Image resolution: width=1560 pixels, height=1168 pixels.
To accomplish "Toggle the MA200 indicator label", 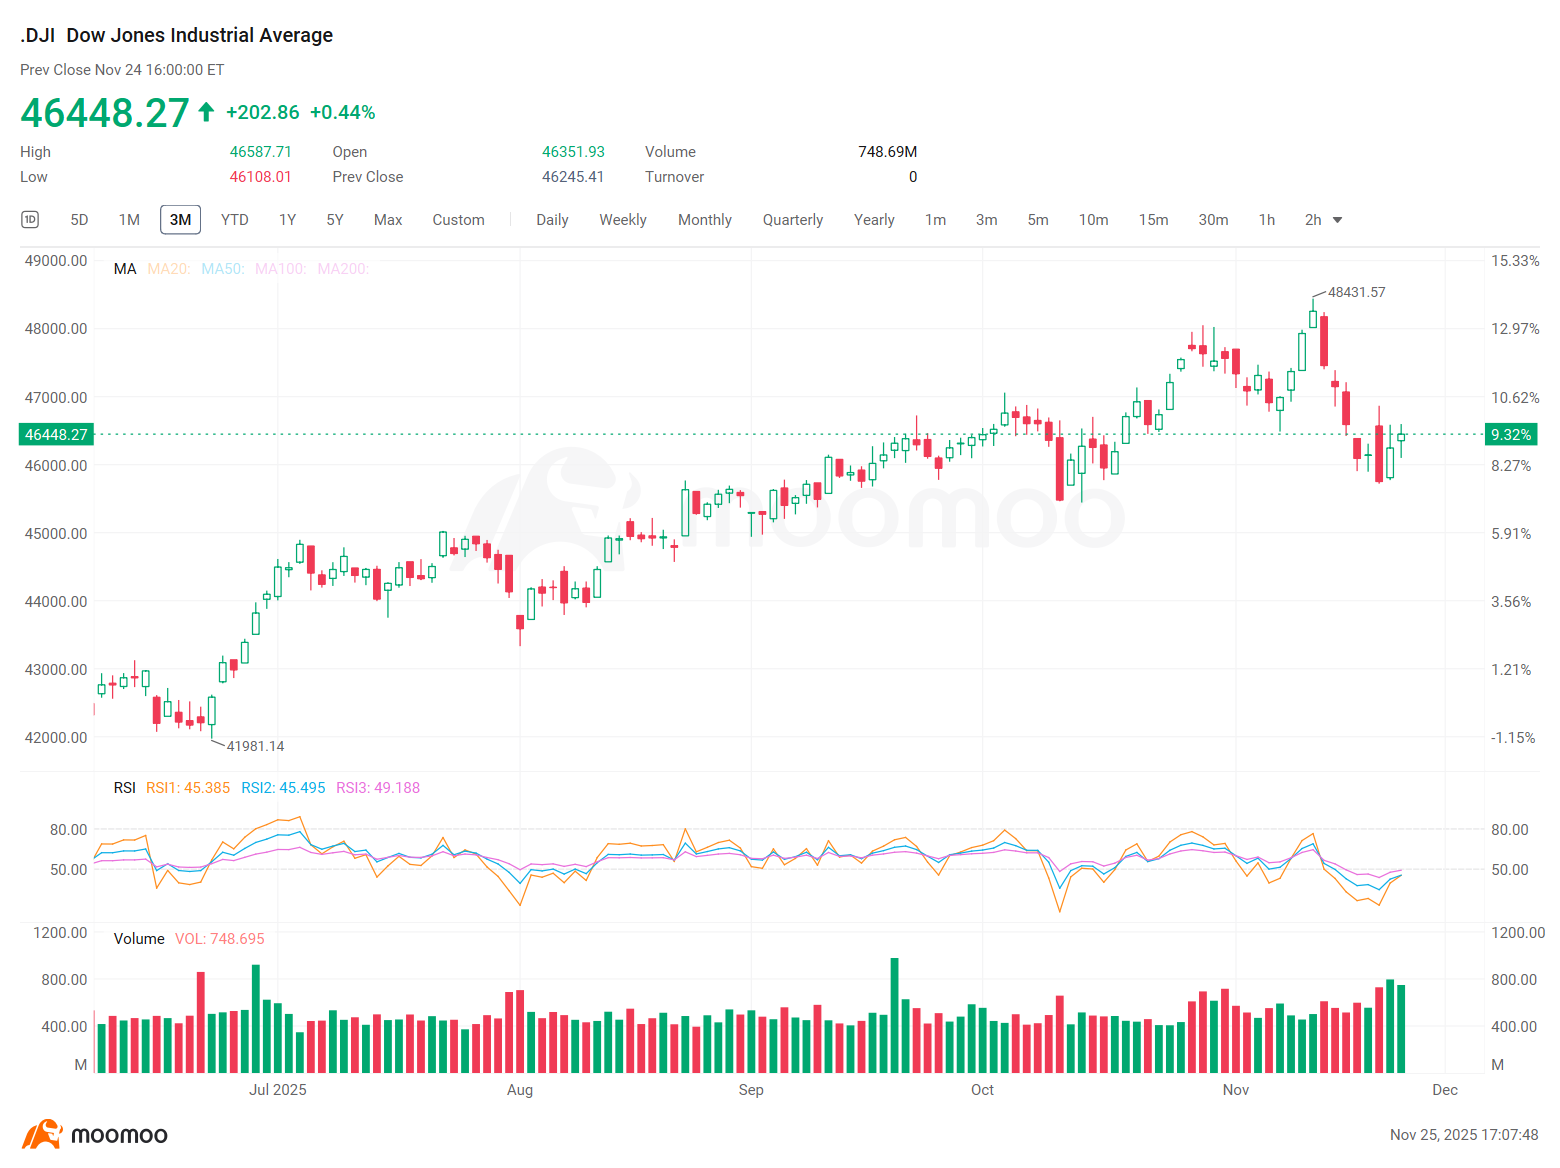I will click(x=343, y=269).
